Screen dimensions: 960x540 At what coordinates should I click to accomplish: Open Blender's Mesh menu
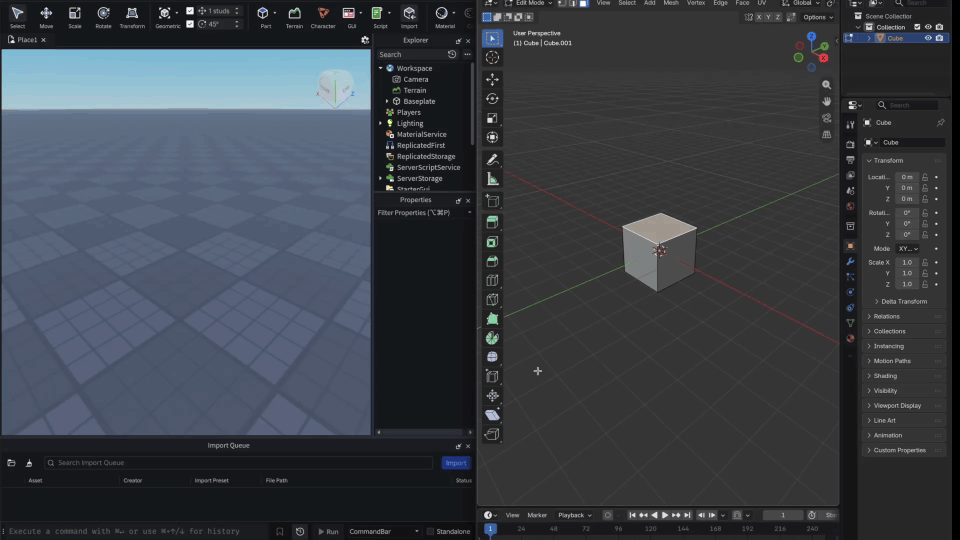click(671, 3)
